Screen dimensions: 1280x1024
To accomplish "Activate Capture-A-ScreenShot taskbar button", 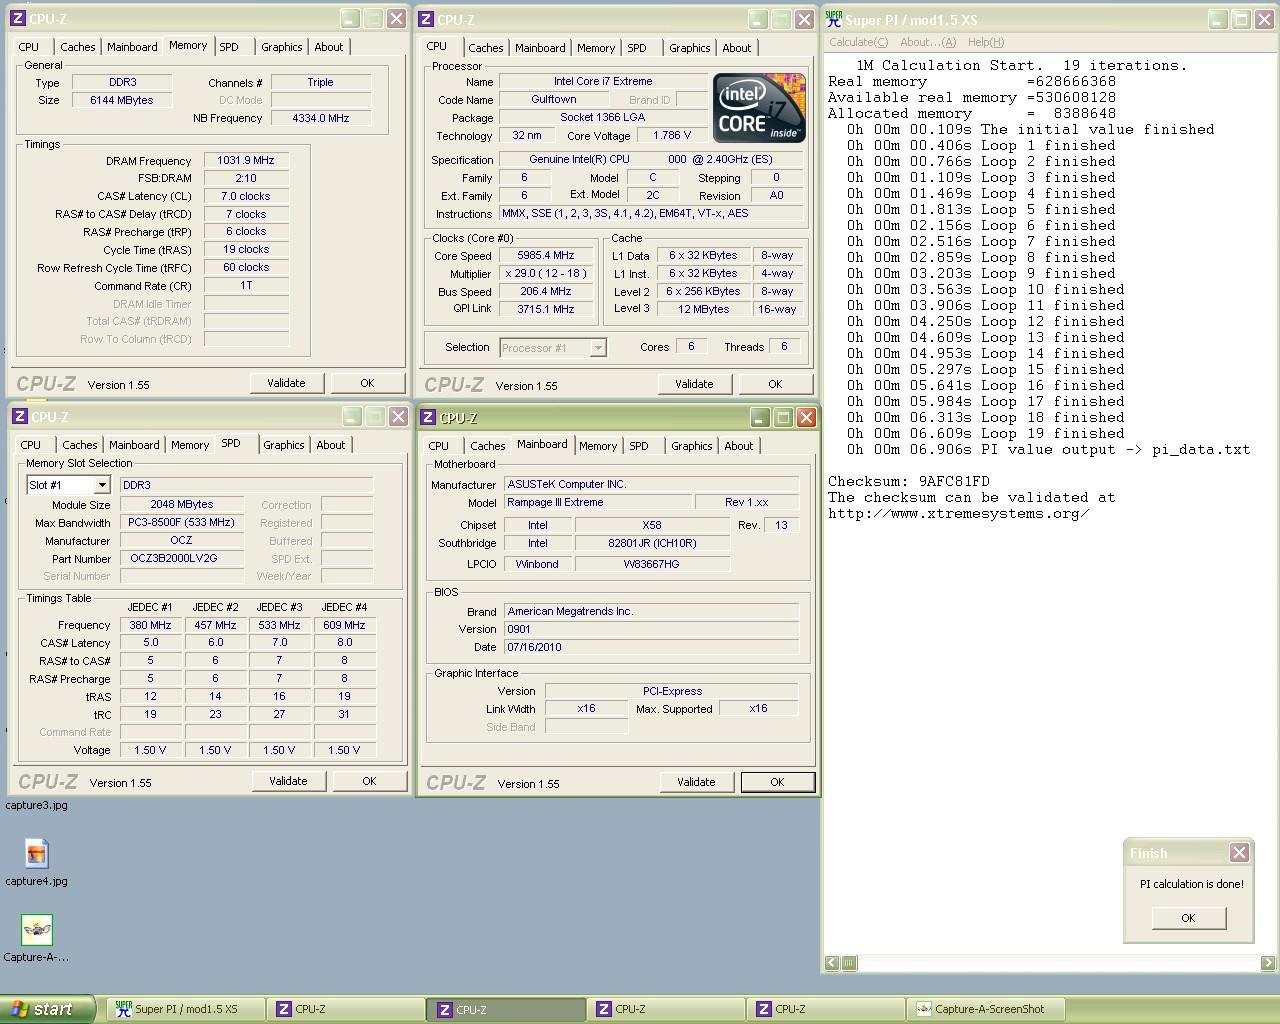I will 987,1009.
